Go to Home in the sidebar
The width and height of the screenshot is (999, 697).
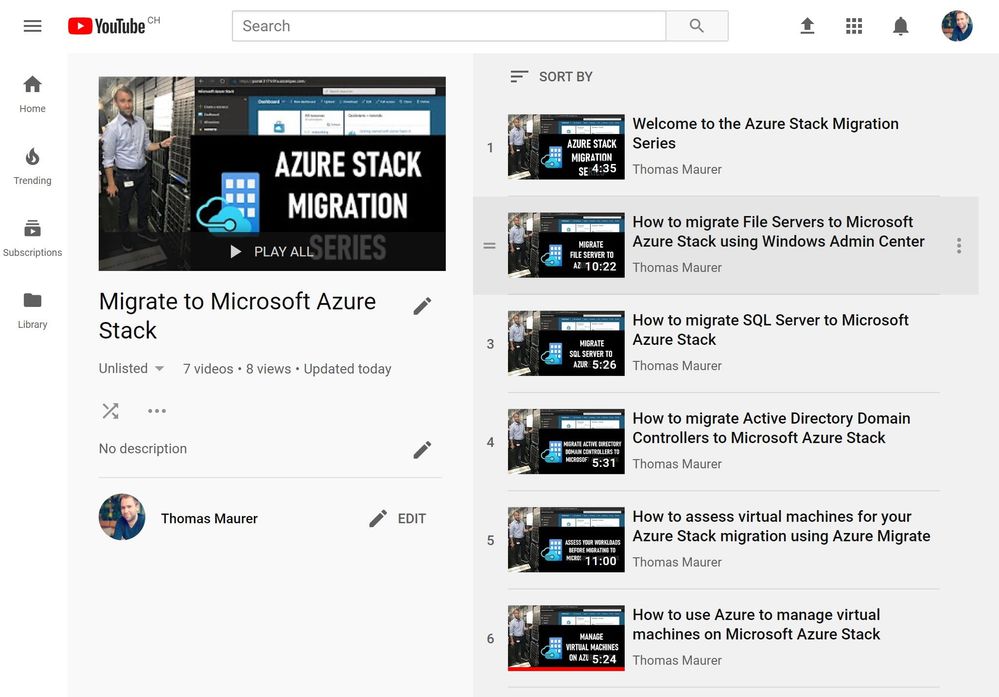(x=32, y=94)
